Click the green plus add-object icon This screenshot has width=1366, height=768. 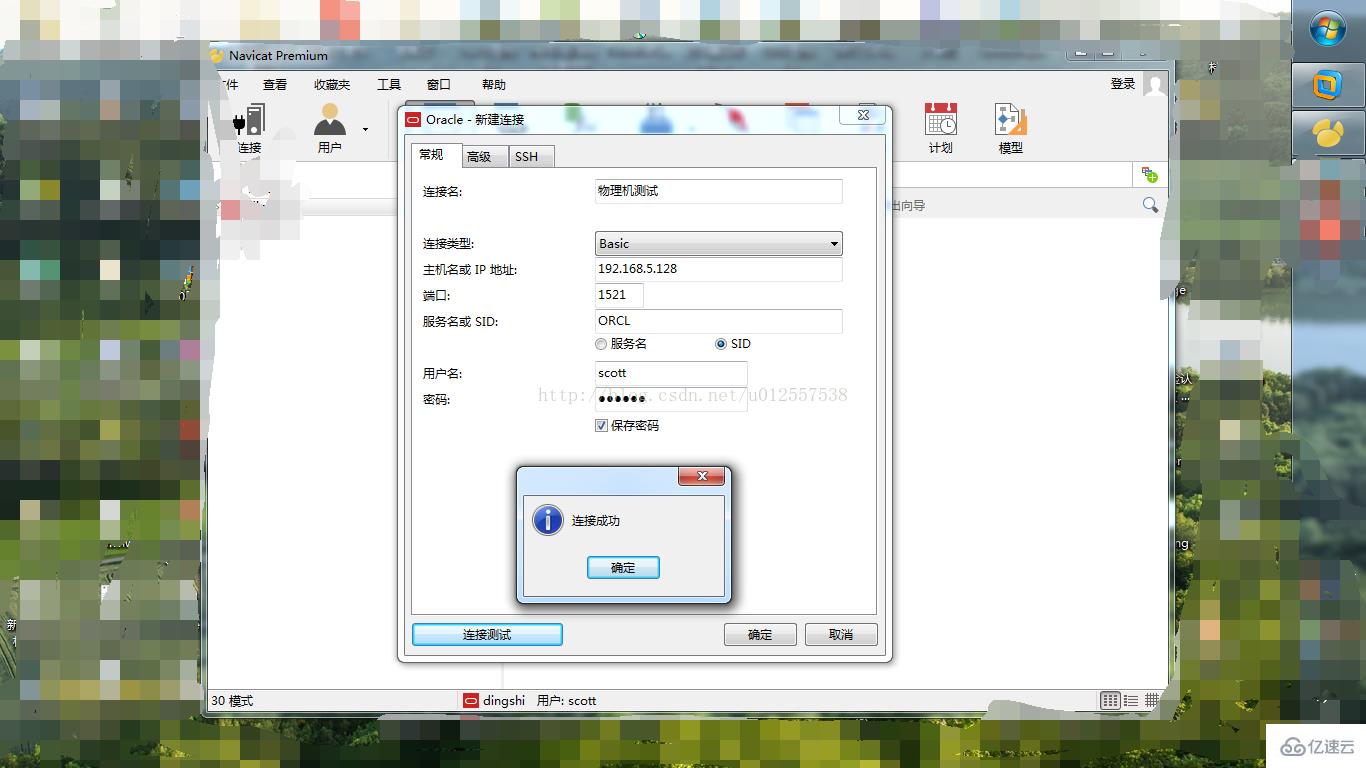coord(1150,175)
